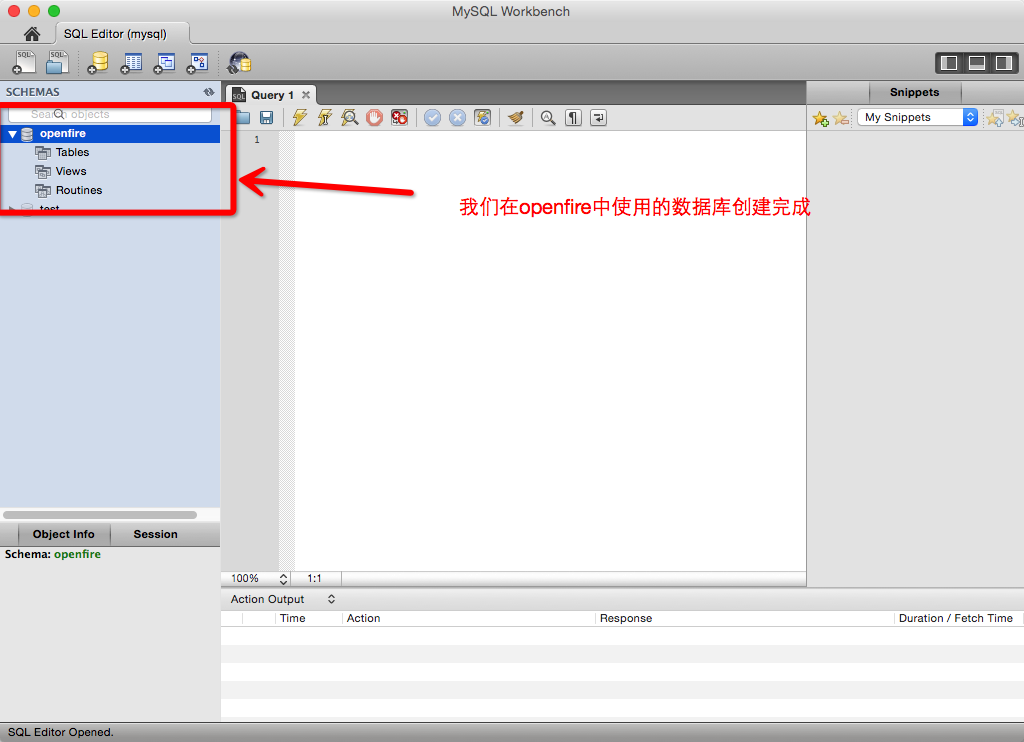Switch to the Session tab
The height and width of the screenshot is (742, 1024).
155,534
